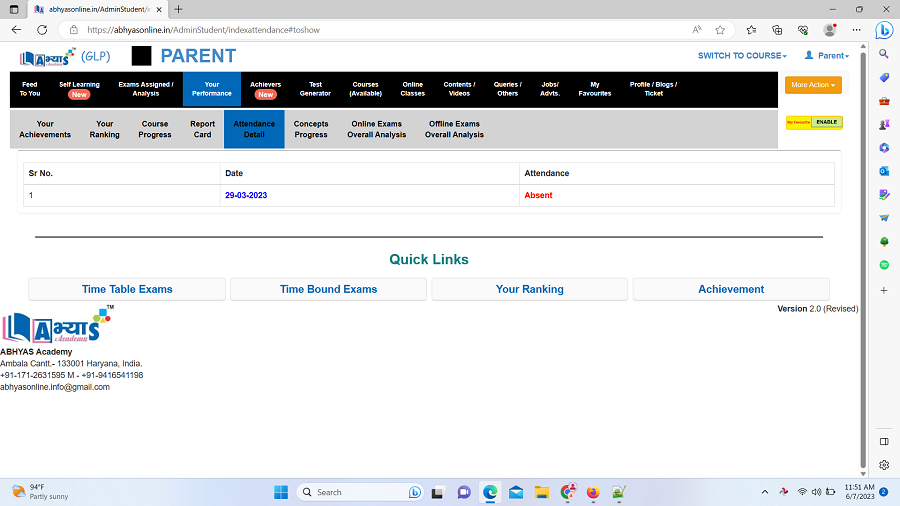The image size is (900, 506).
Task: Open Spotify from the Edge sidebar
Action: coord(884,265)
